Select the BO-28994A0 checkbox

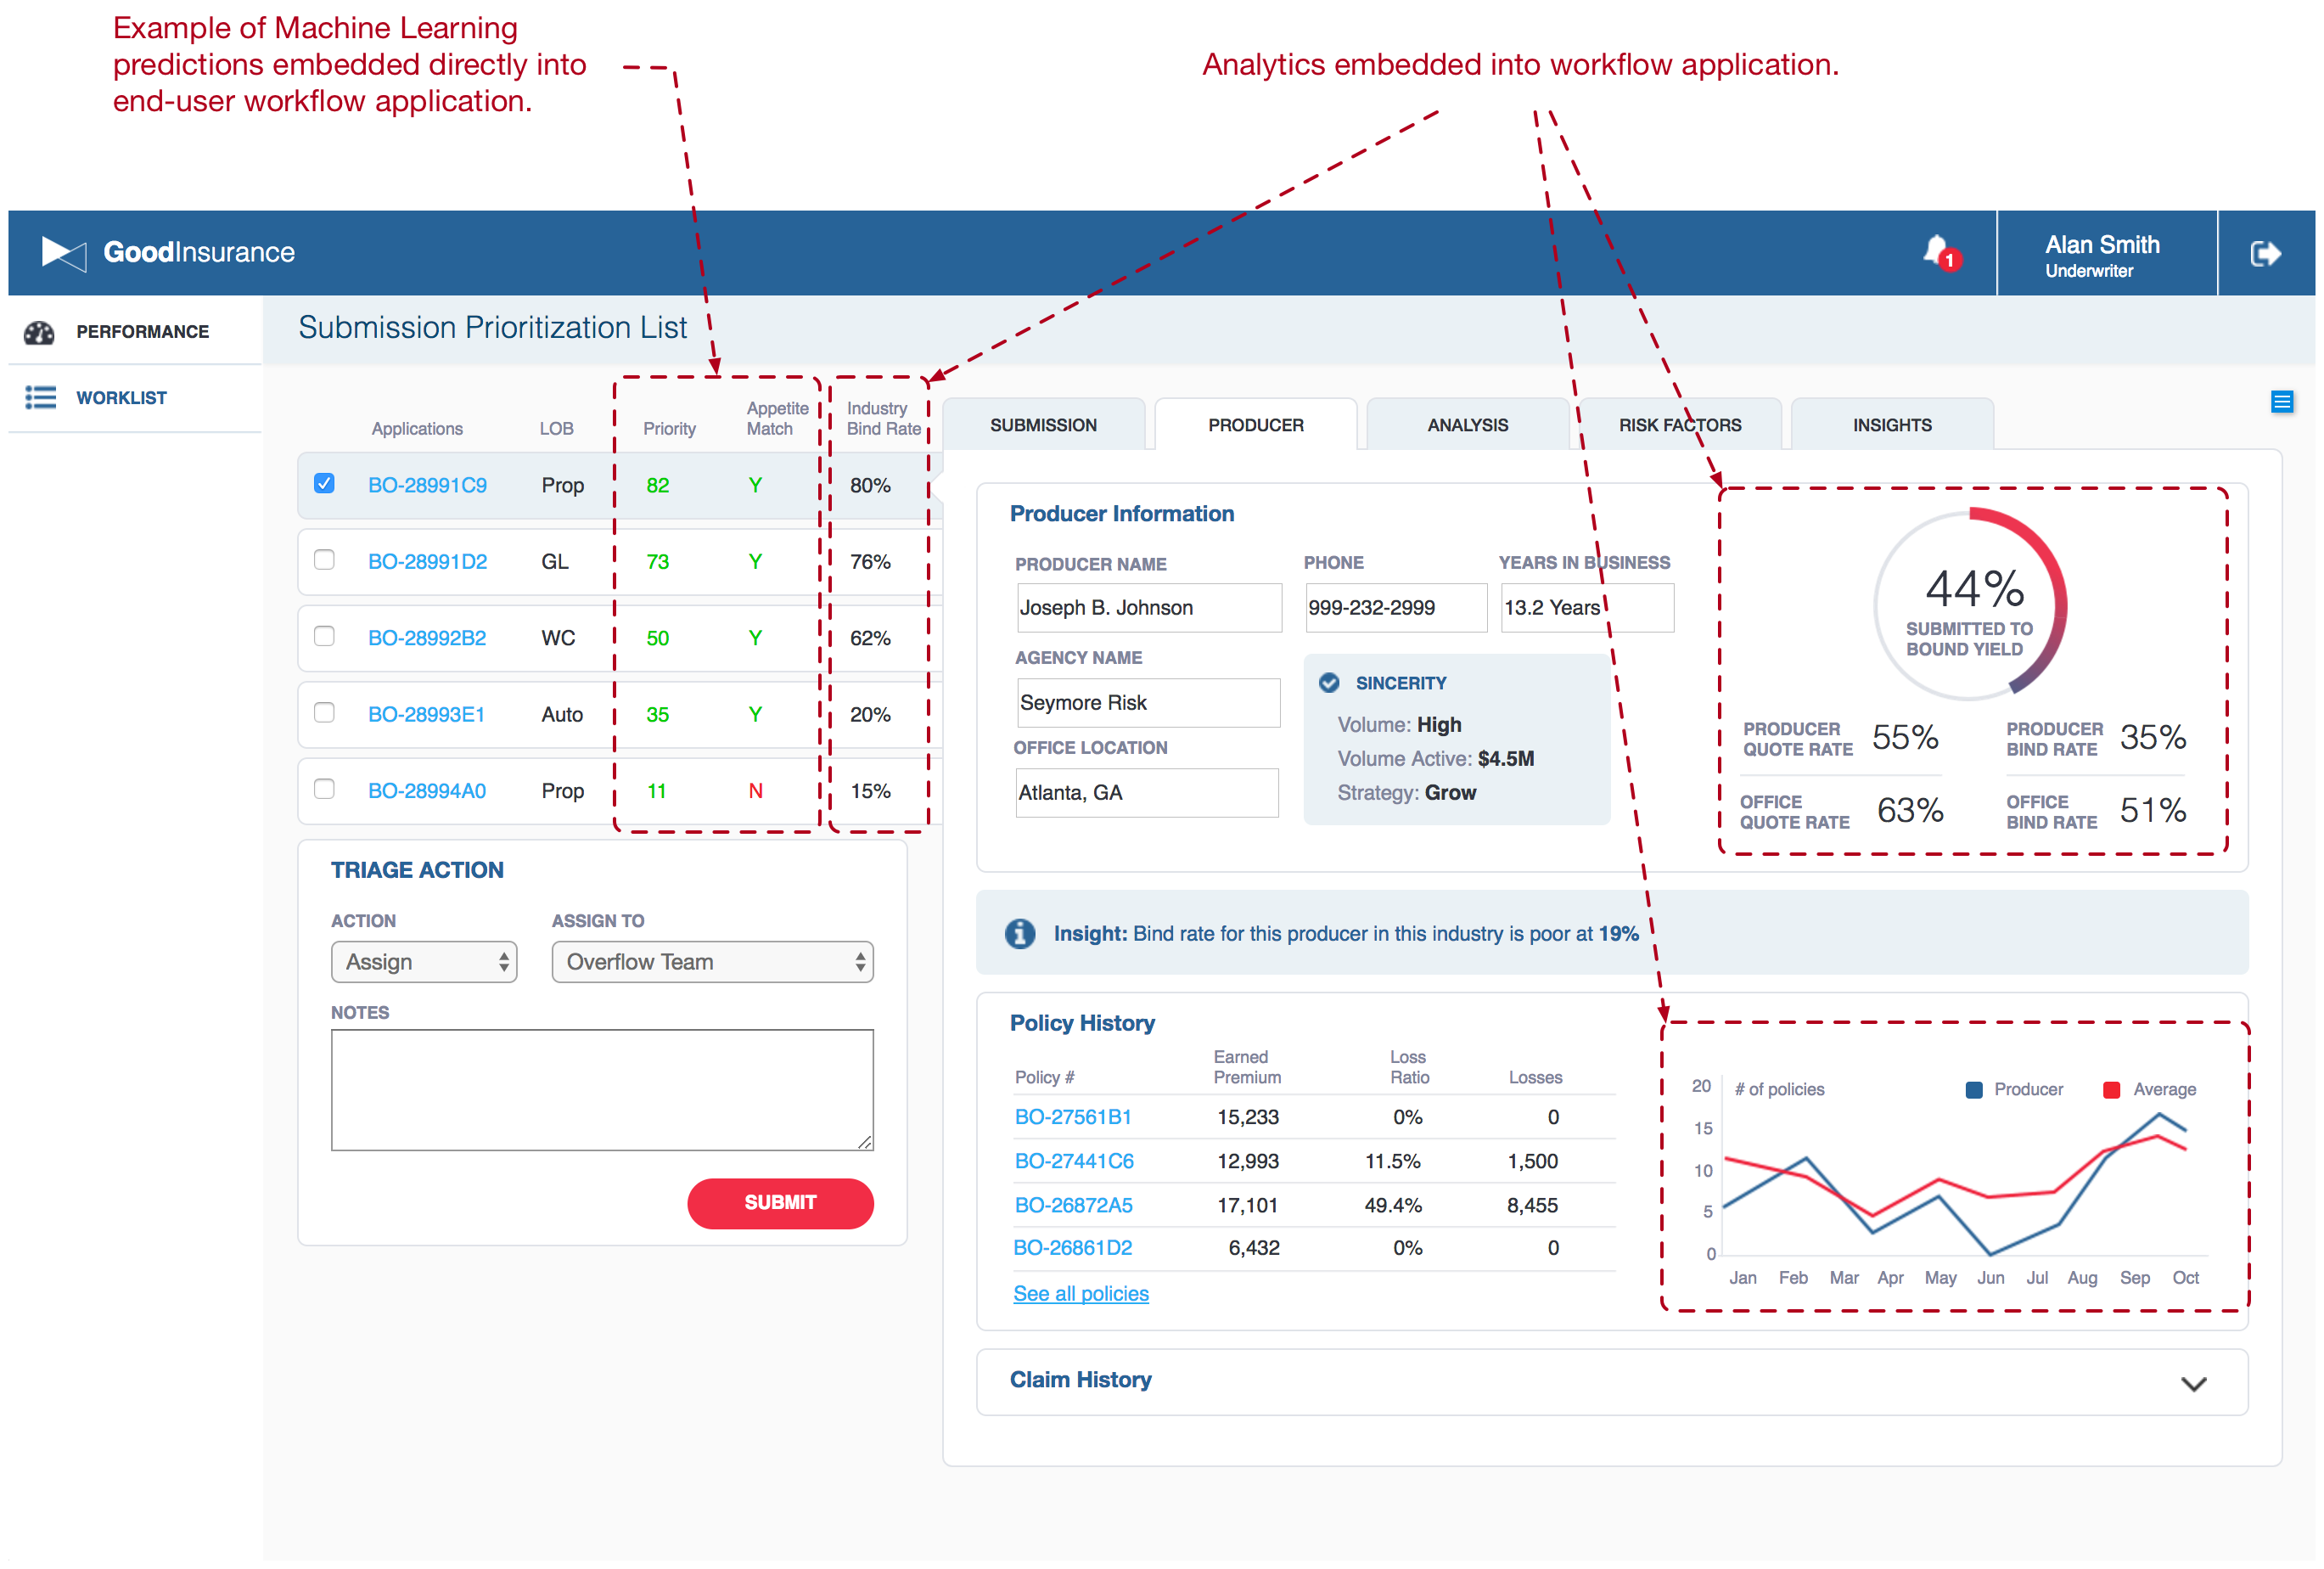(x=324, y=790)
